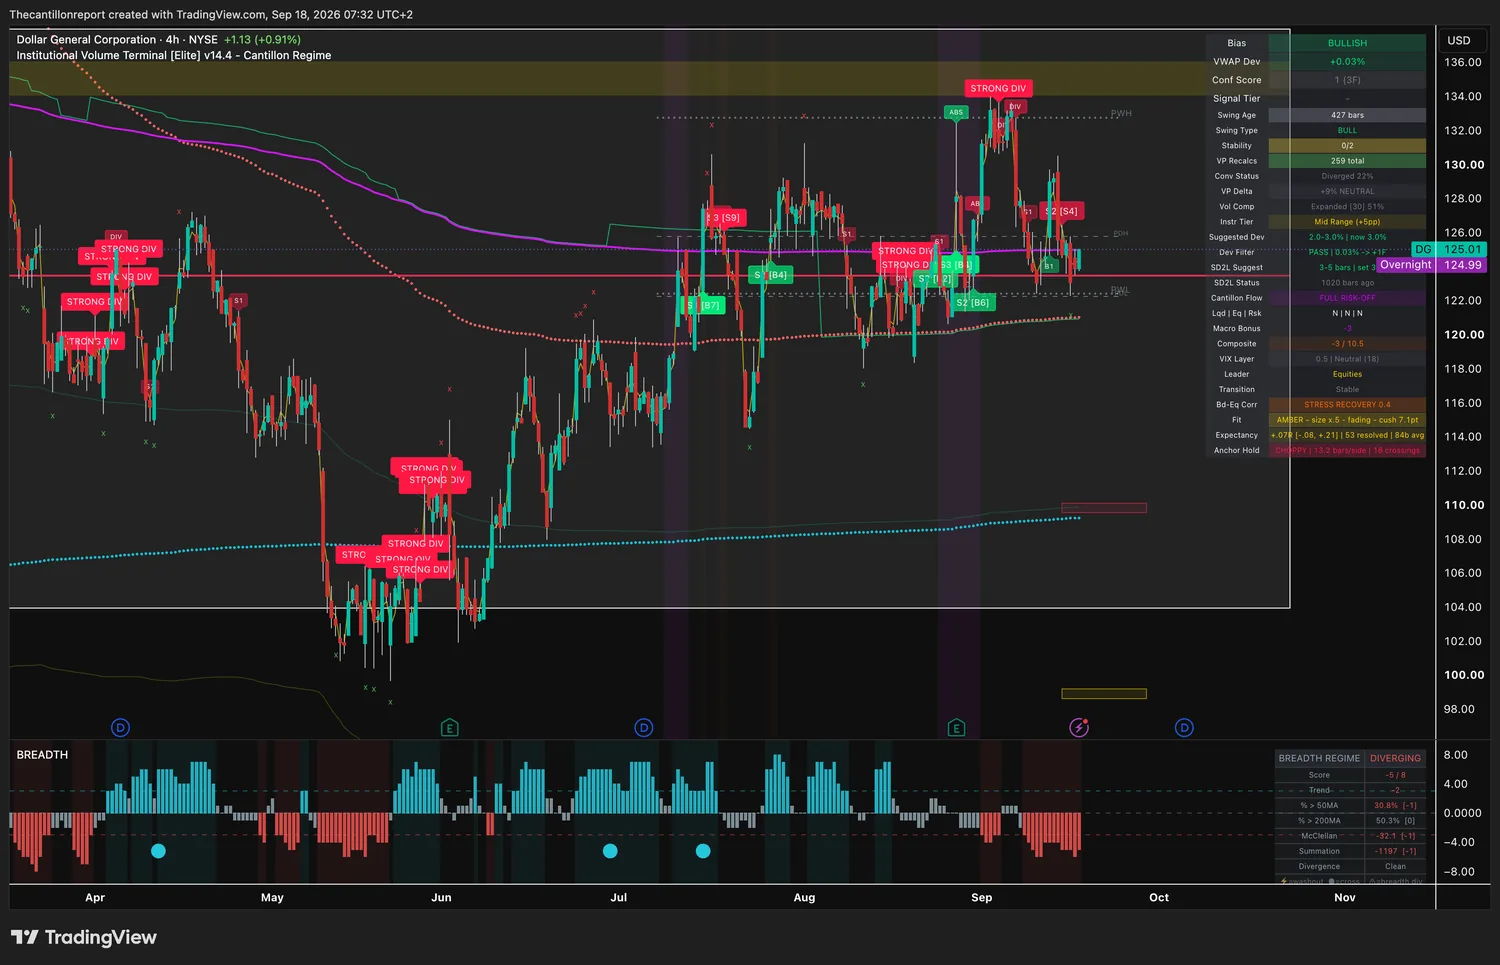The width and height of the screenshot is (1500, 965).
Task: Click the Jun label on the time axis
Action: (x=441, y=897)
